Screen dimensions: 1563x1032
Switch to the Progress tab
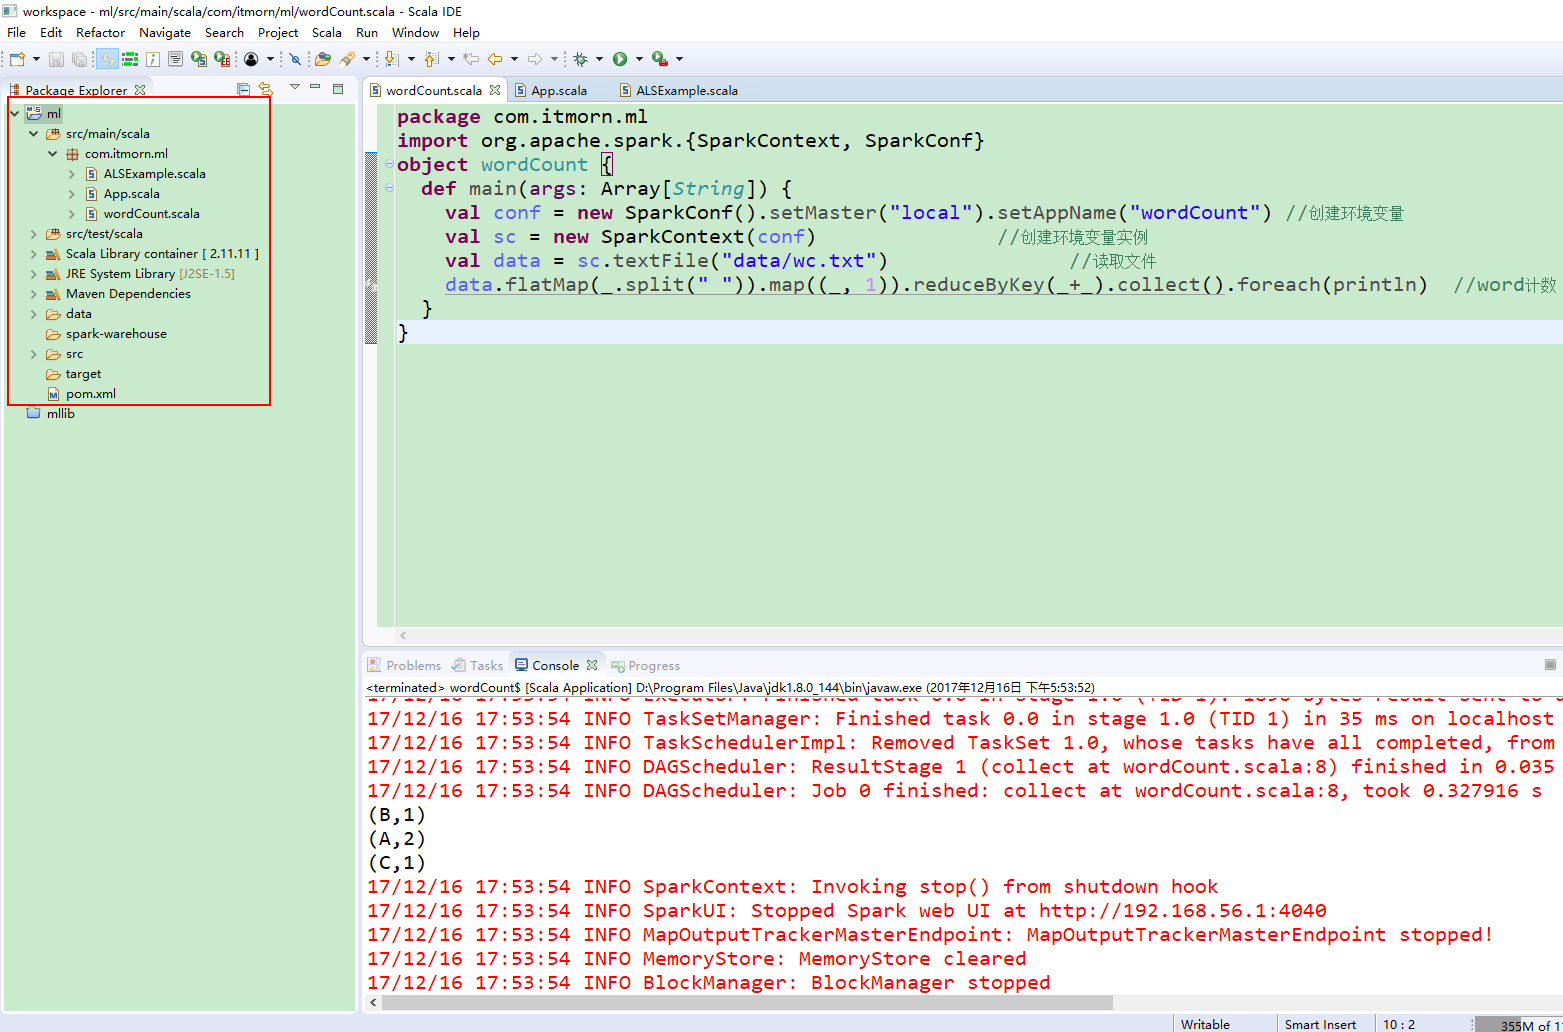(645, 665)
